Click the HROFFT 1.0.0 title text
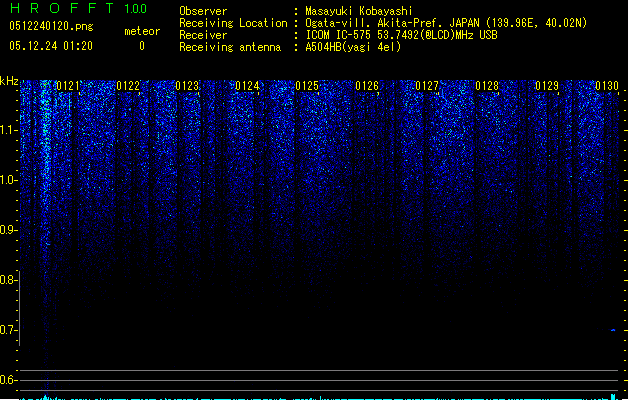Image resolution: width=629 pixels, height=400 pixels. click(78, 8)
